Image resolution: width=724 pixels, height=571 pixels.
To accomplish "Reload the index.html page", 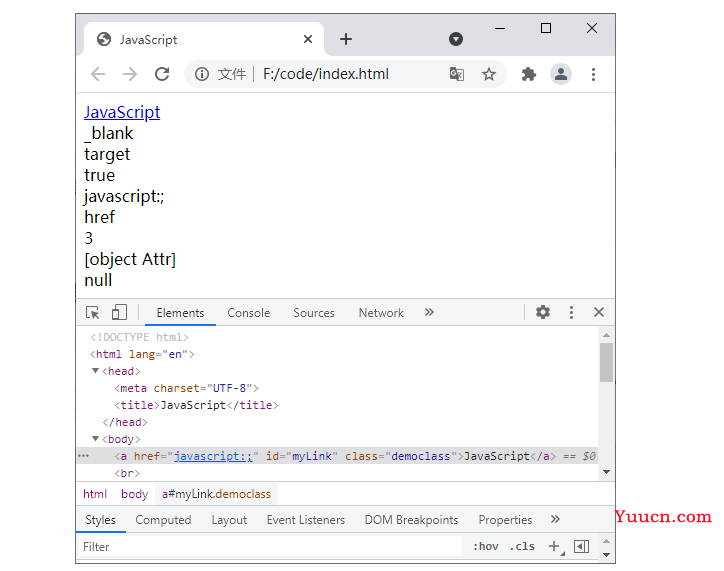I will tap(162, 74).
